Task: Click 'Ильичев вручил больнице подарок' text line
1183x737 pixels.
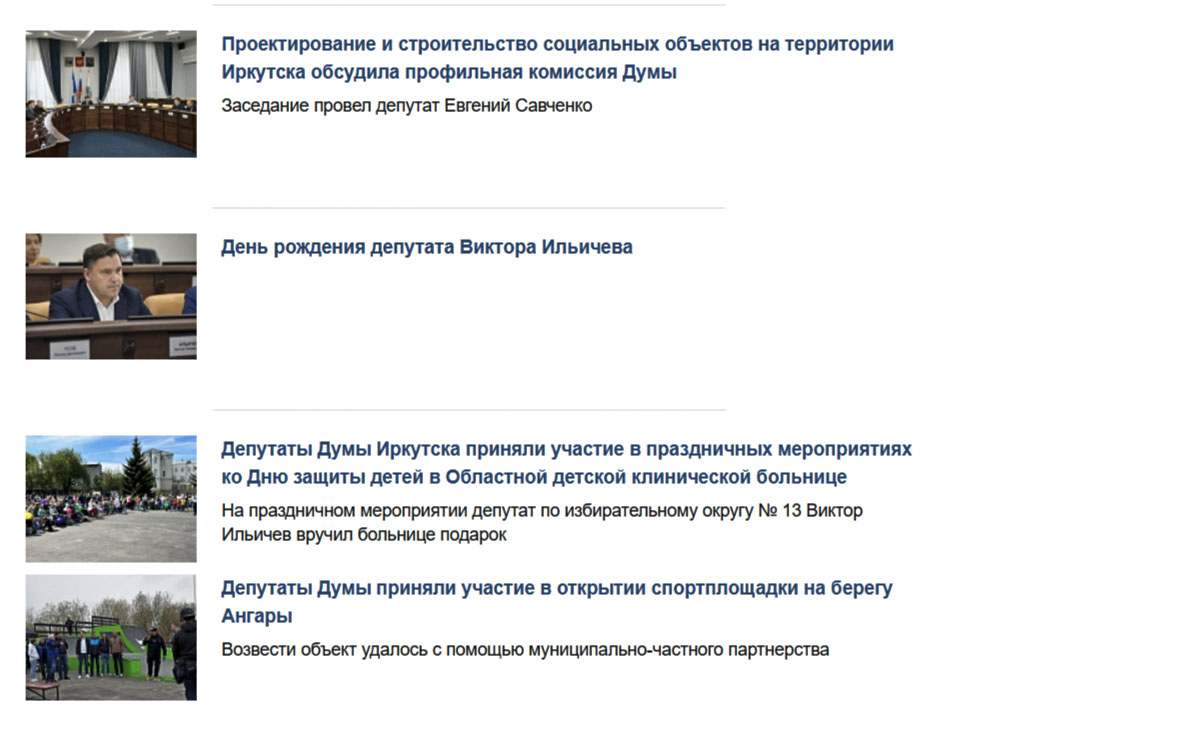Action: (x=364, y=535)
